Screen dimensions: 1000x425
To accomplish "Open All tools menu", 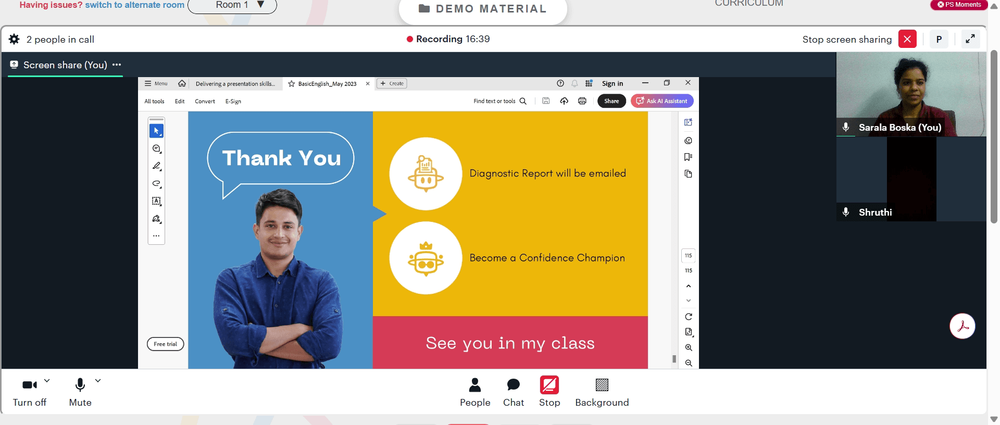I will coord(154,101).
